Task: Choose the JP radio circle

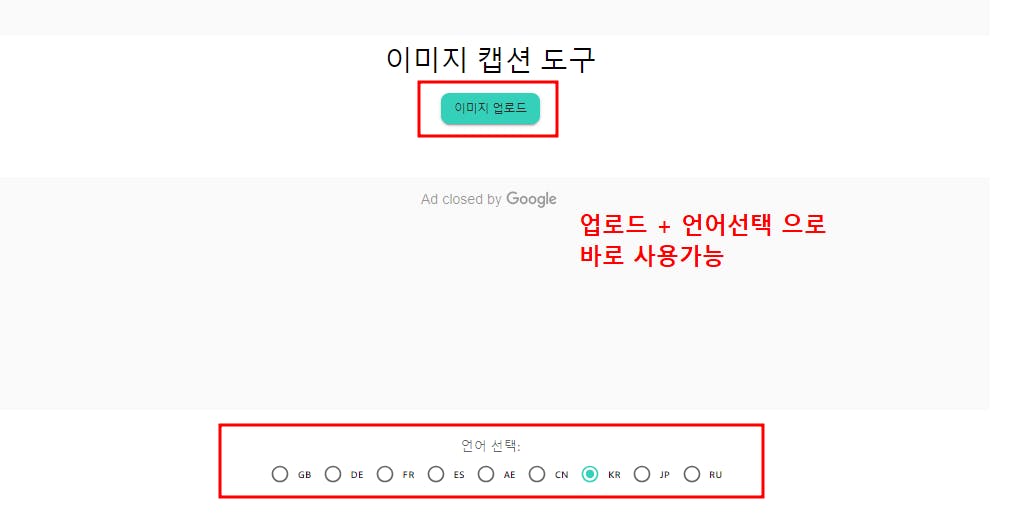Action: click(x=642, y=474)
